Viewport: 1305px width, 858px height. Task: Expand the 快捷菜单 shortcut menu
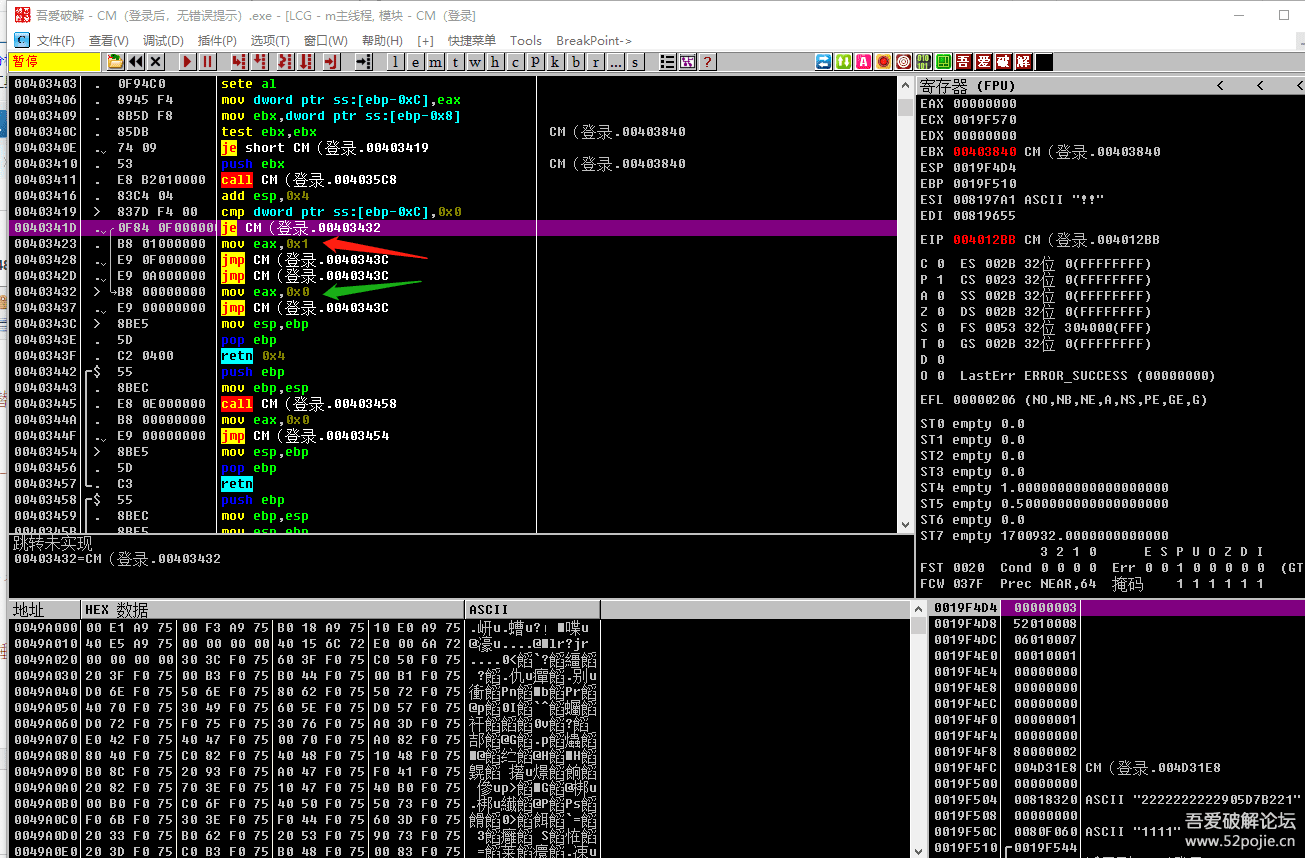(472, 41)
